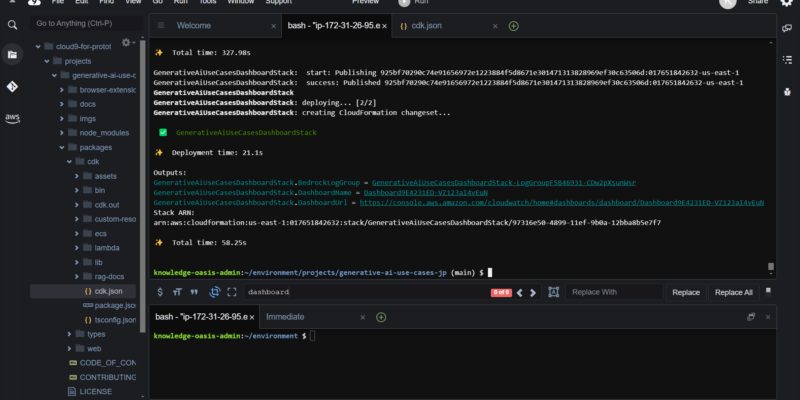
Task: Click the Replace With input field
Action: 614,292
